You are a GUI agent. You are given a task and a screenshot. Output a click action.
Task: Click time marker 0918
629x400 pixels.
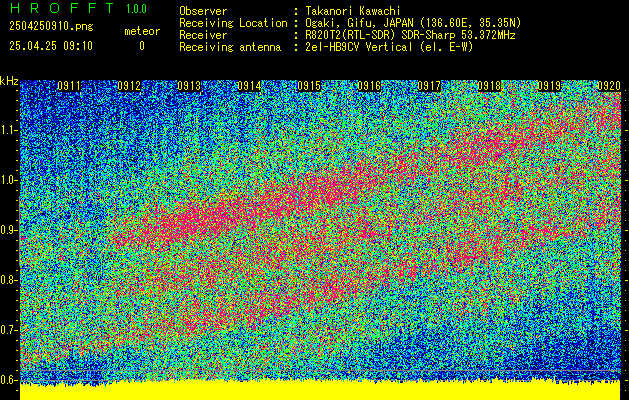click(x=489, y=86)
